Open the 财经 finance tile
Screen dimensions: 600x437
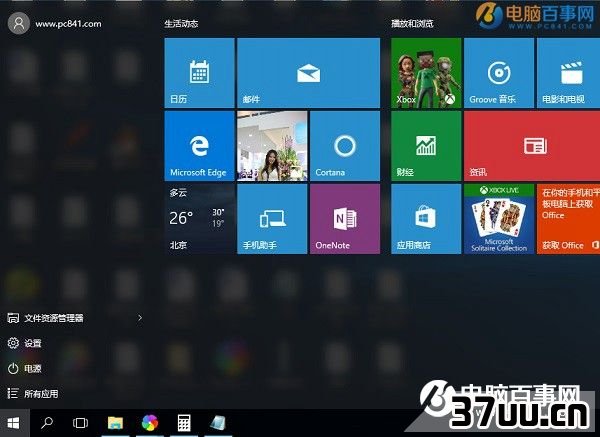[426, 146]
